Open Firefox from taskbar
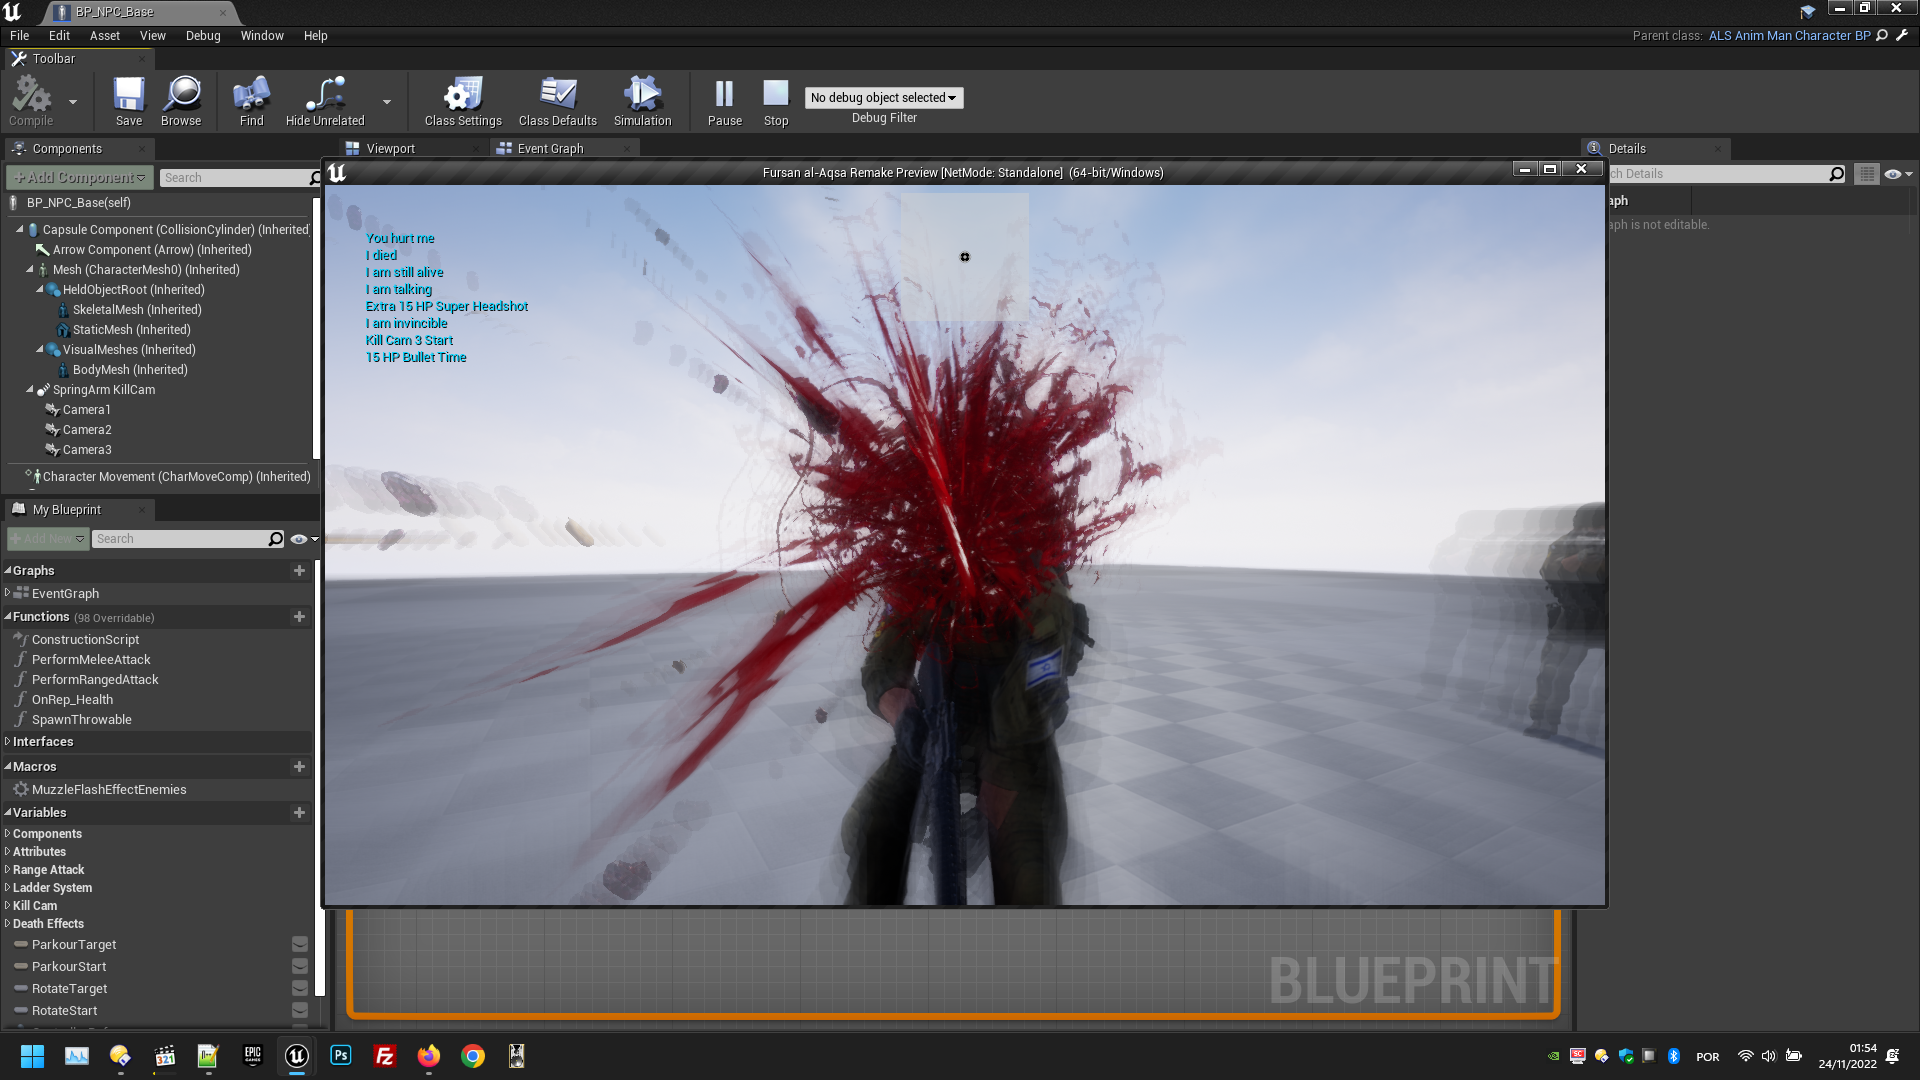This screenshot has height=1080, width=1920. 429,1056
